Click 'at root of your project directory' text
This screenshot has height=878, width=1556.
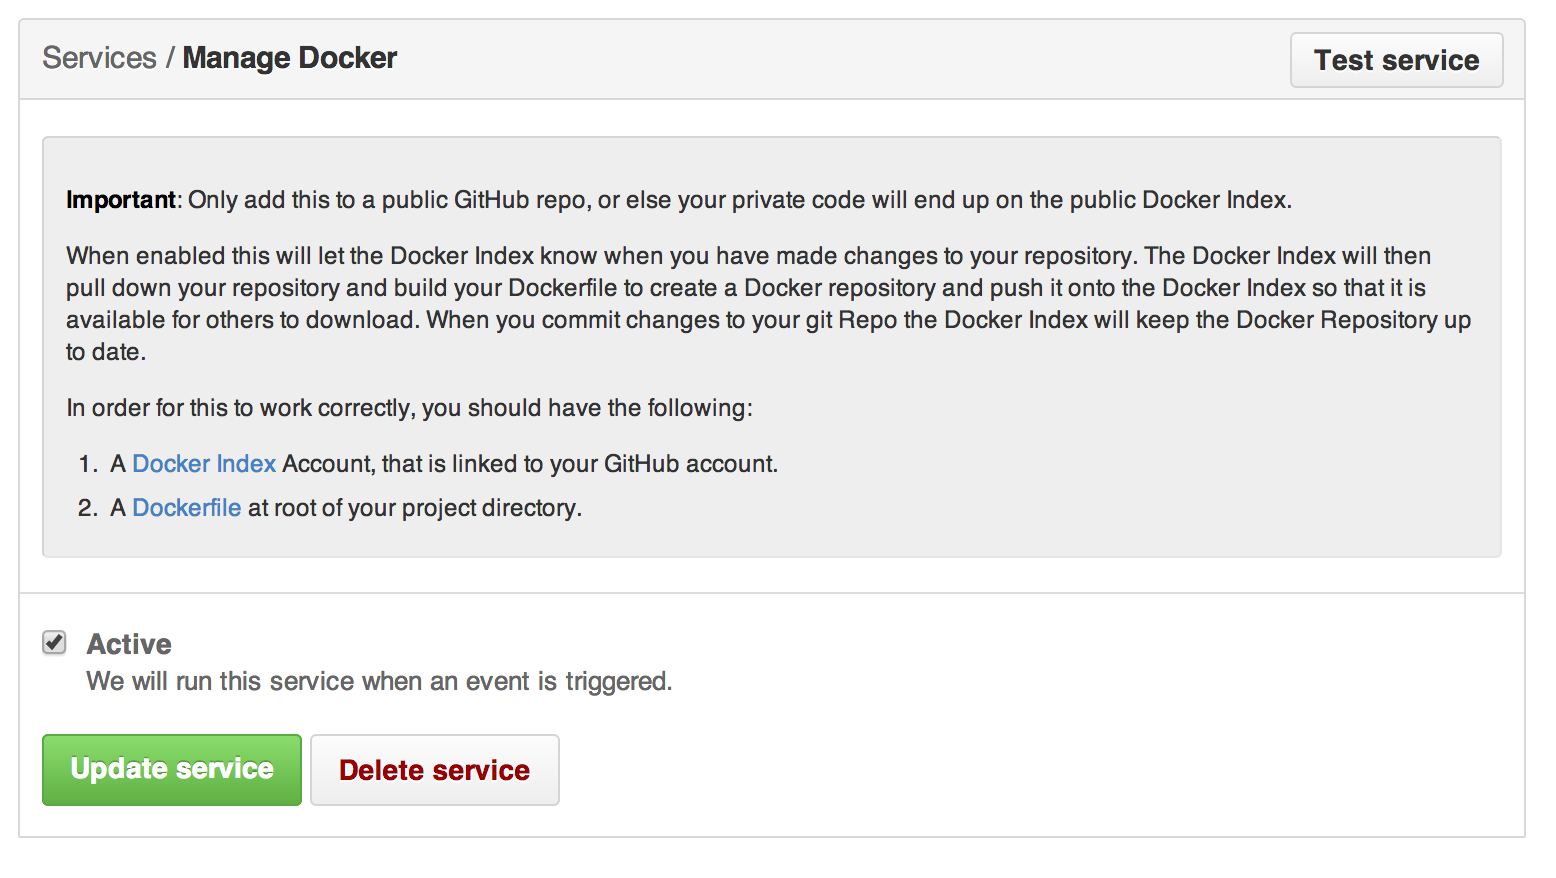[x=414, y=508]
